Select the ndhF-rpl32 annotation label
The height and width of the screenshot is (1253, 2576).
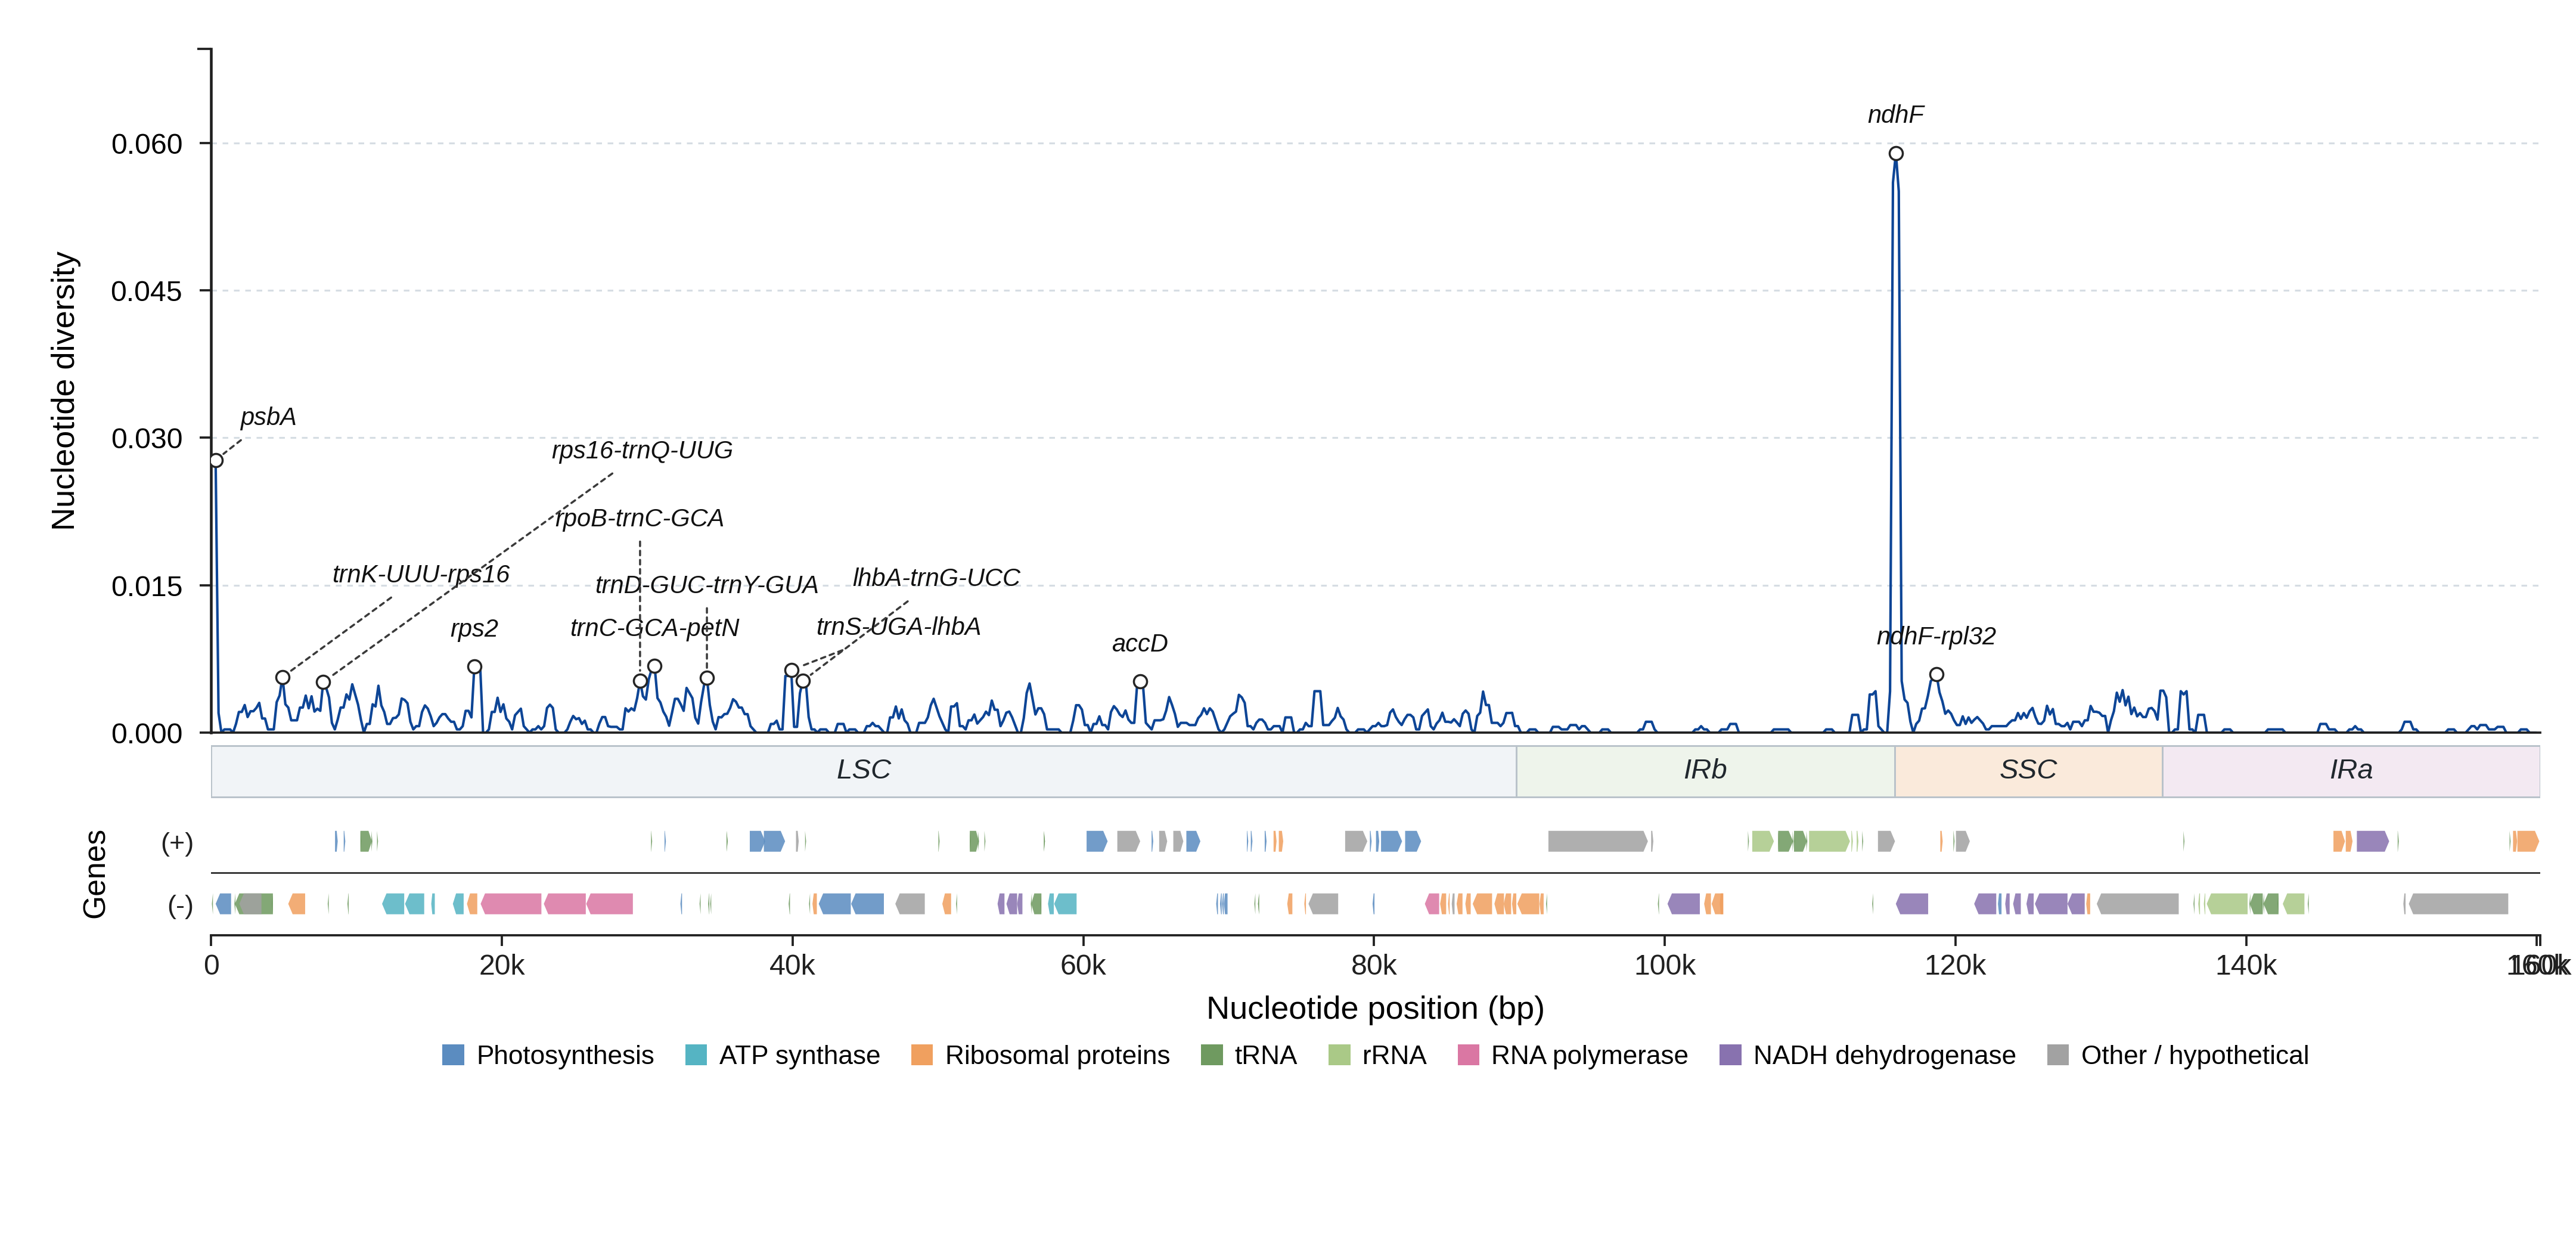1936,636
